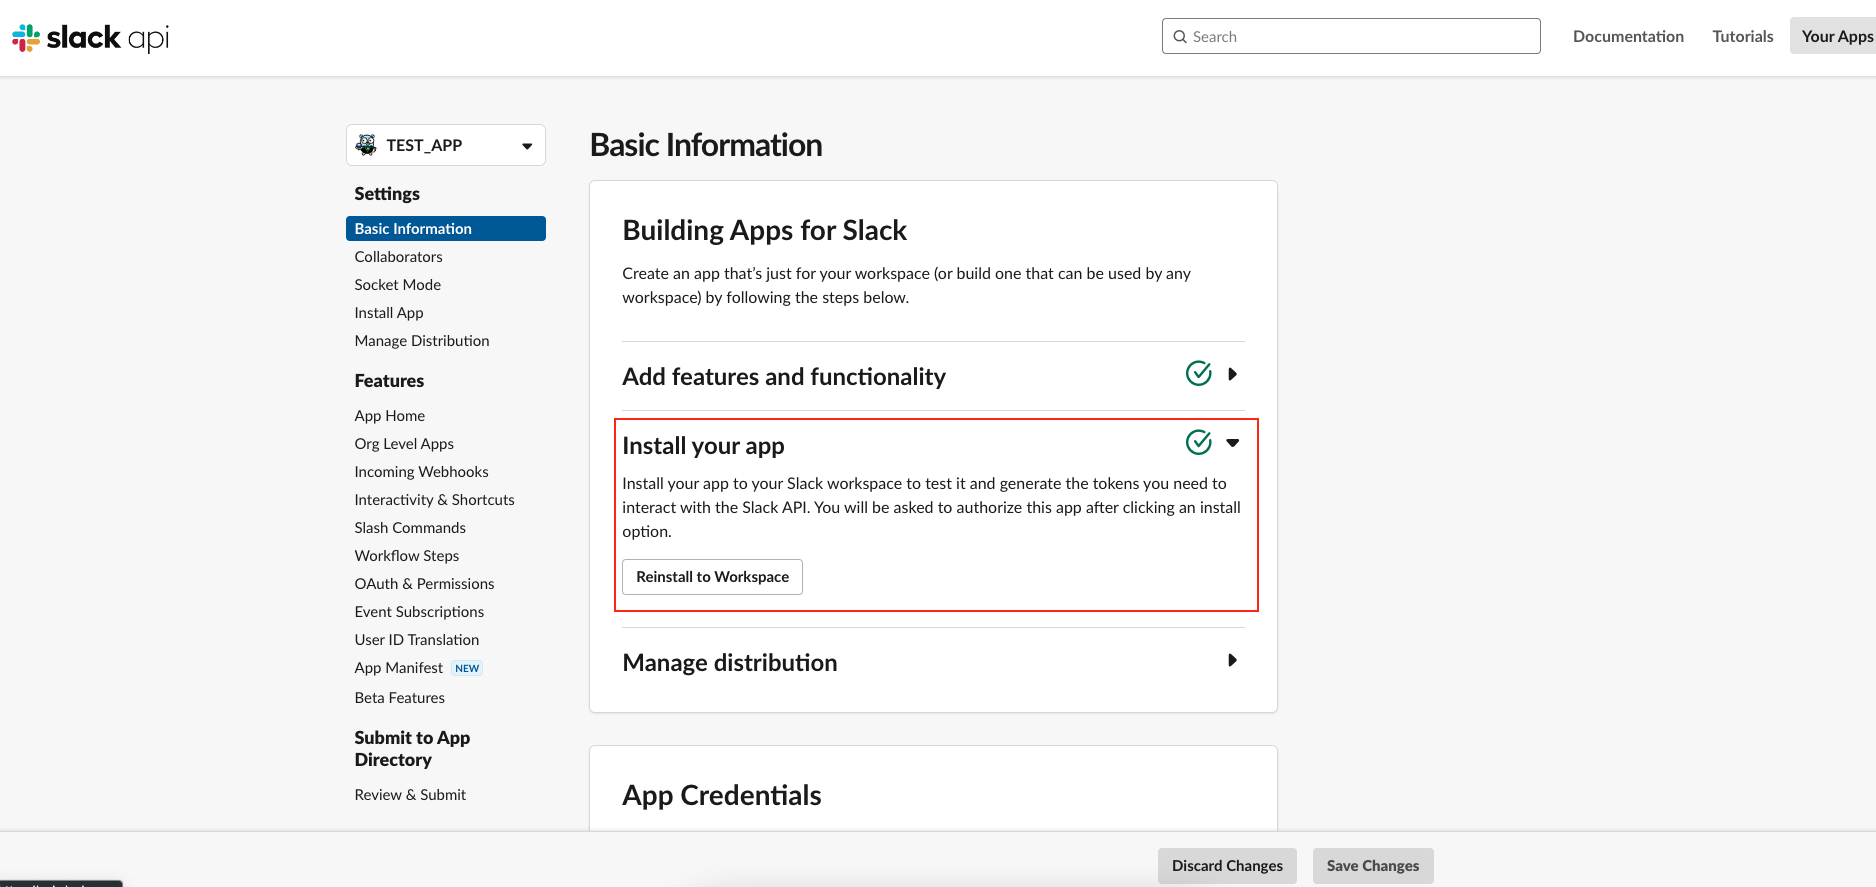Click the search magnifier icon

pos(1180,37)
